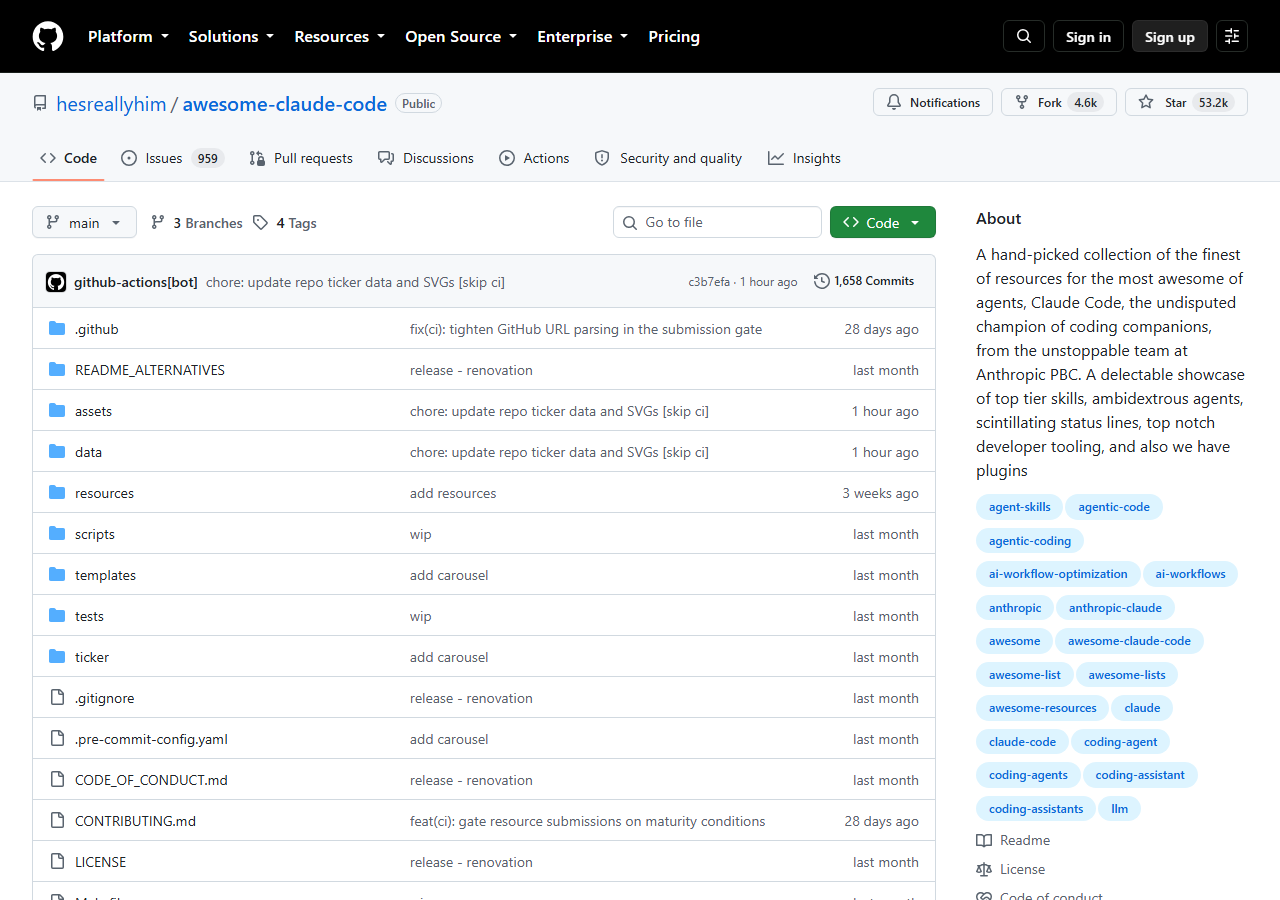This screenshot has height=900, width=1280.
Task: Select the agent-skills topic tag
Action: pyautogui.click(x=1020, y=507)
